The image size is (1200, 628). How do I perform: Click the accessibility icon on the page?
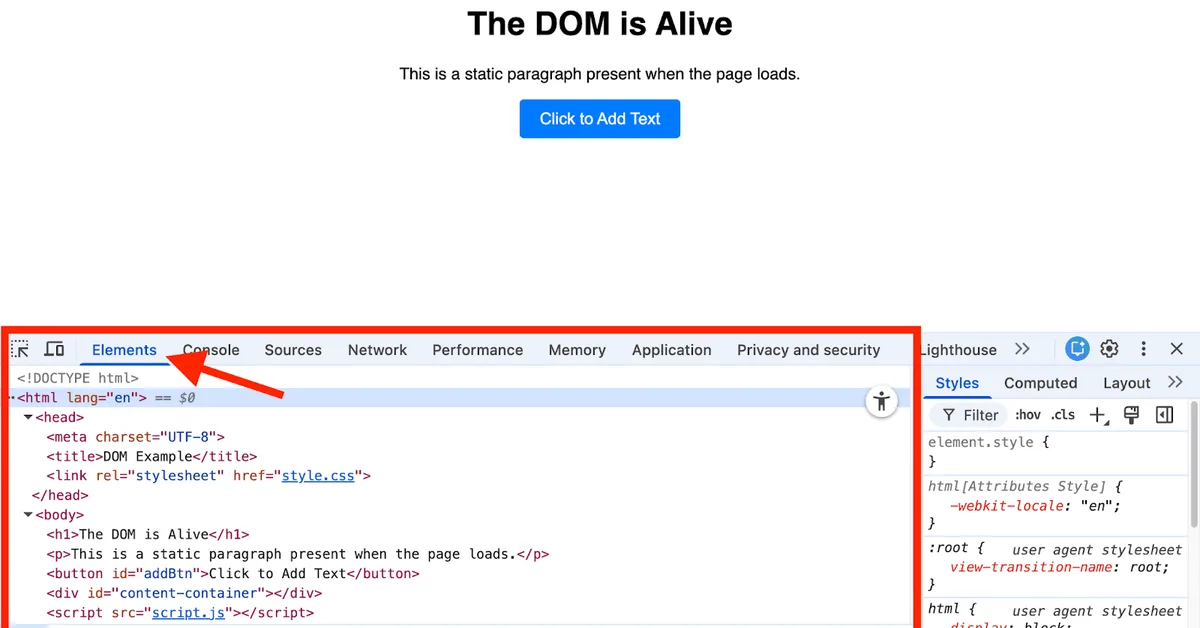[x=881, y=401]
